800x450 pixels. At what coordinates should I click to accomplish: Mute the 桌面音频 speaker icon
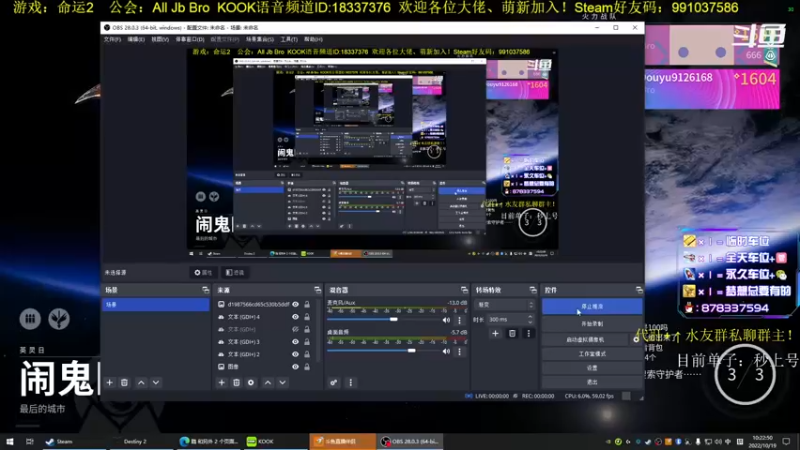[x=446, y=351]
